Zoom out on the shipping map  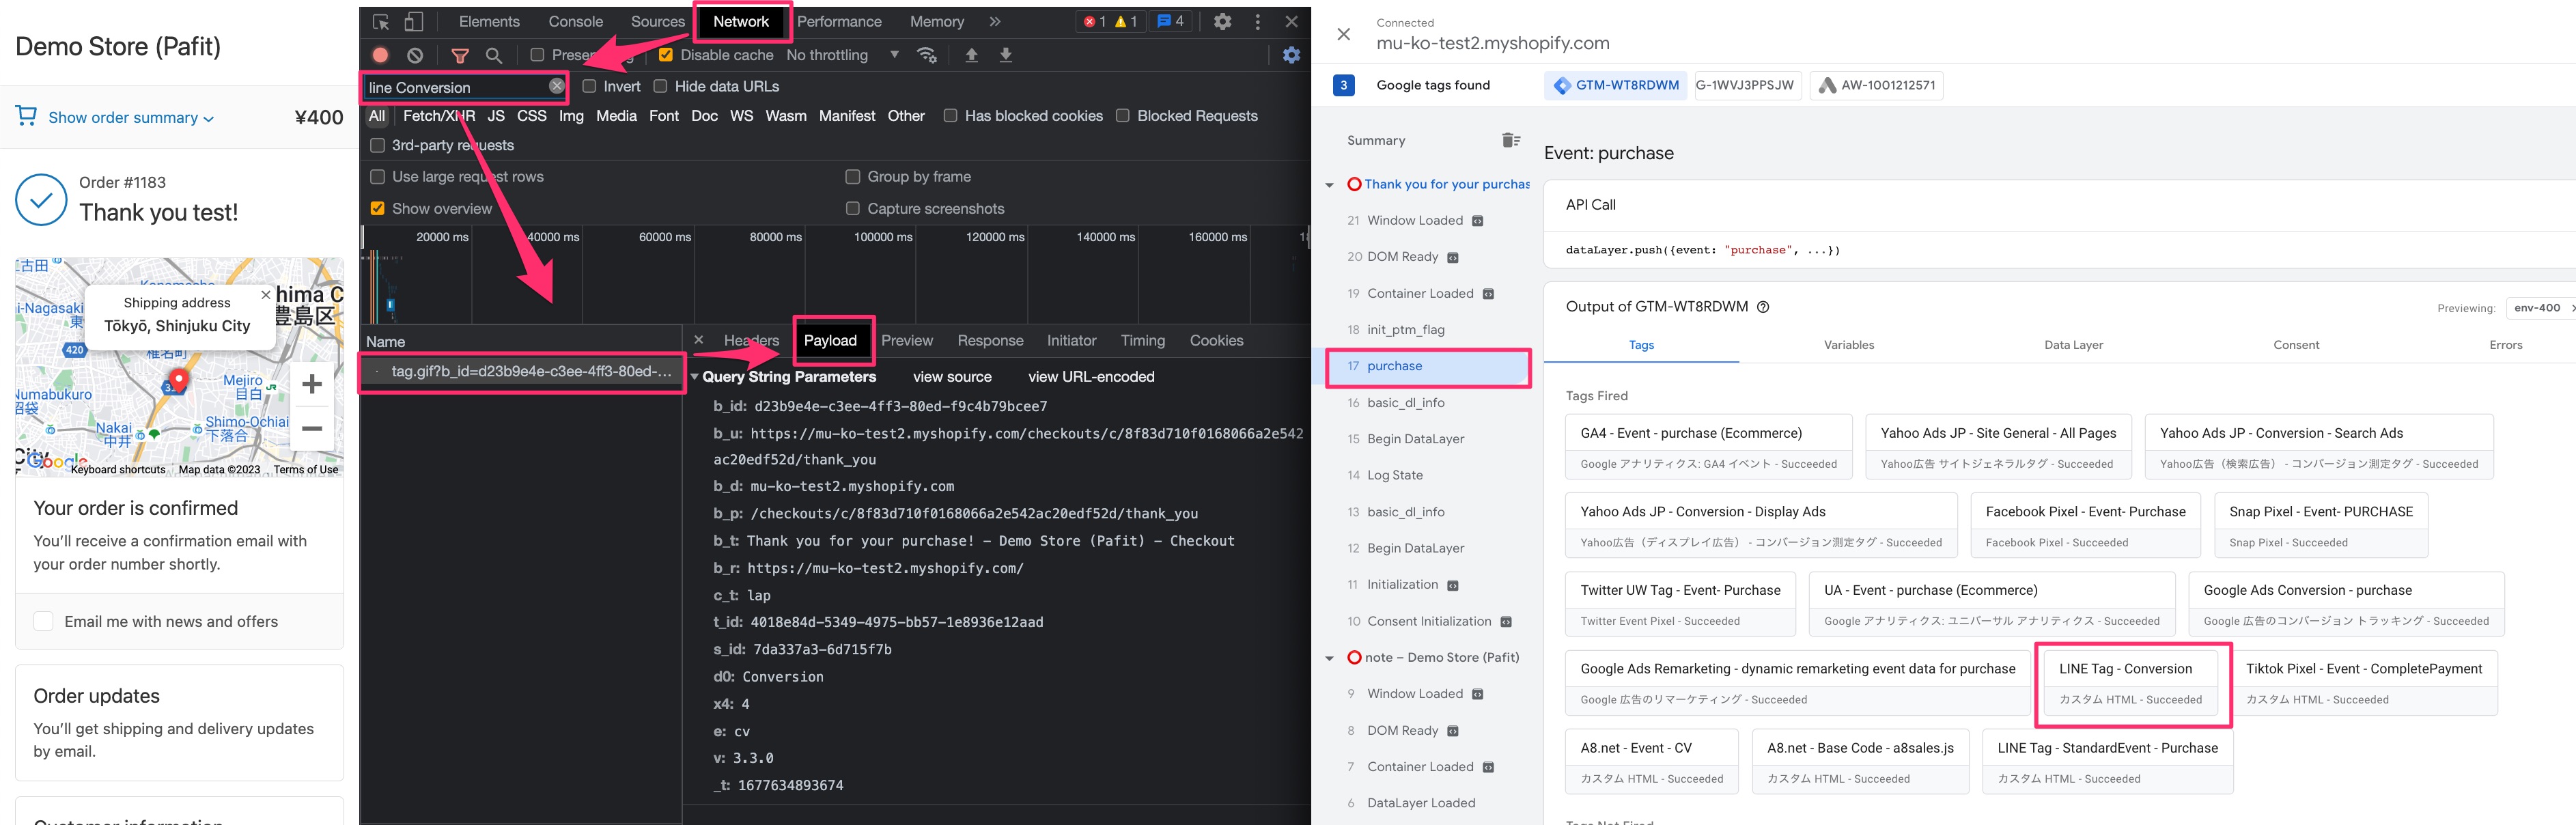[x=312, y=428]
